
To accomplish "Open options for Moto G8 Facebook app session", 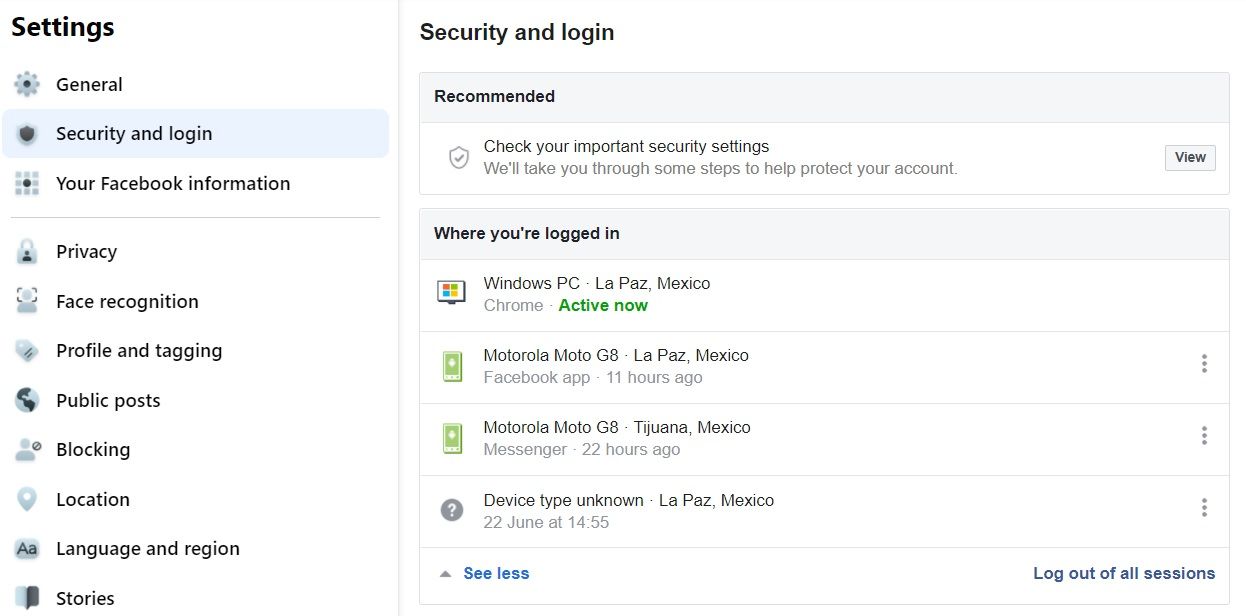I will [1204, 364].
